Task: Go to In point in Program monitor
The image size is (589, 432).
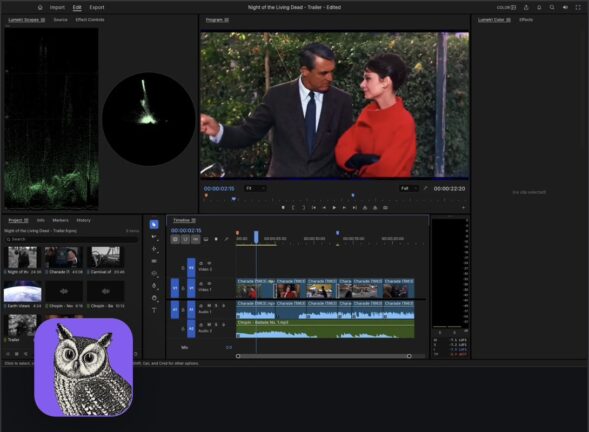Action: coord(314,207)
